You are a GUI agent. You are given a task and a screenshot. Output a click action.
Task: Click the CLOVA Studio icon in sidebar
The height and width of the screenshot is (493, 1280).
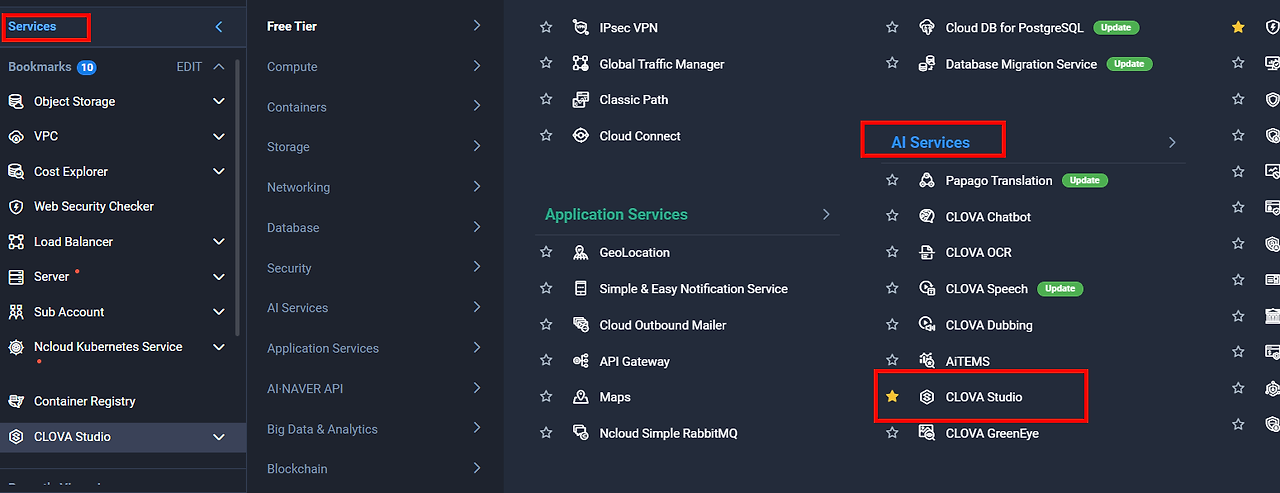(x=16, y=436)
